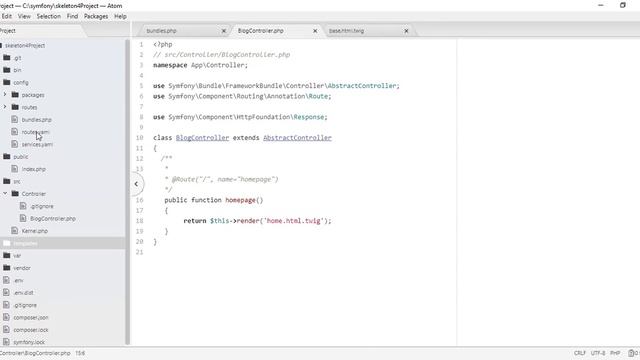Select the highlighted templates folder row
The height and width of the screenshot is (360, 640).
click(62, 243)
